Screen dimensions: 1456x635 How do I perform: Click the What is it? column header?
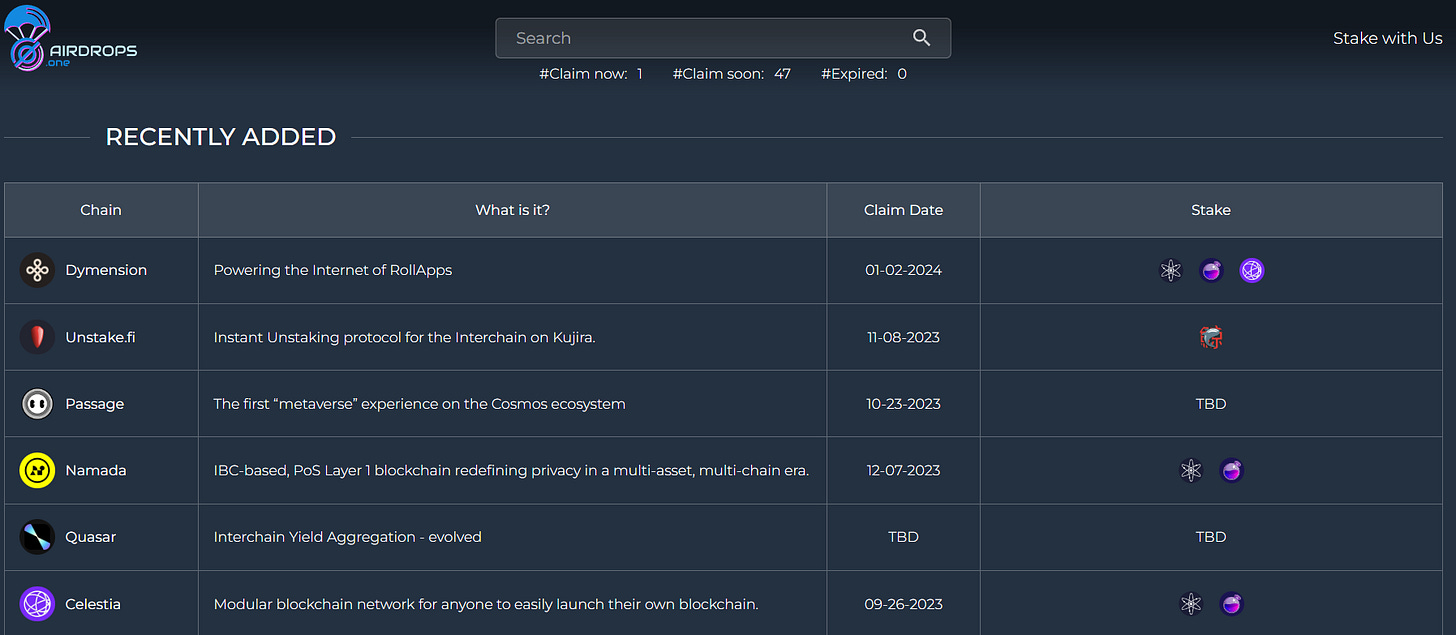(x=513, y=210)
